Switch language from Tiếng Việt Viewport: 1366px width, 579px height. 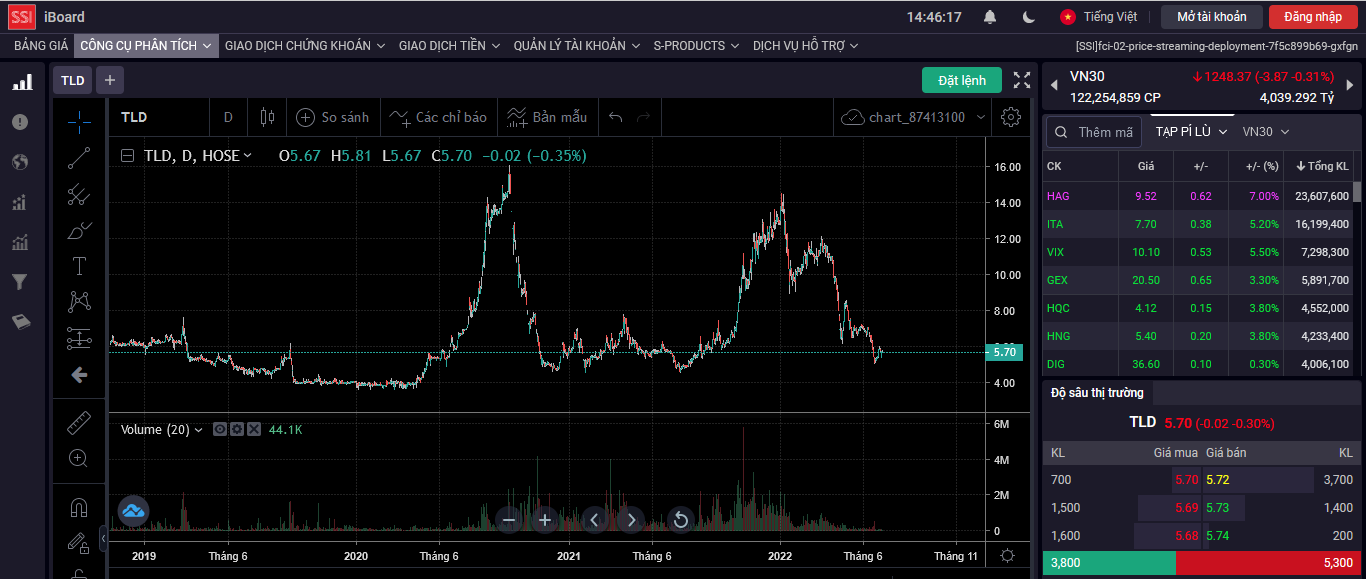(x=1099, y=17)
